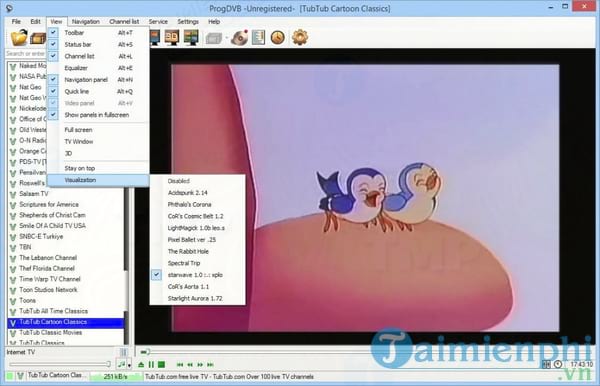Click the 3D monitor toolbar icon
Screen dimensions: 600x386
[x=172, y=37]
